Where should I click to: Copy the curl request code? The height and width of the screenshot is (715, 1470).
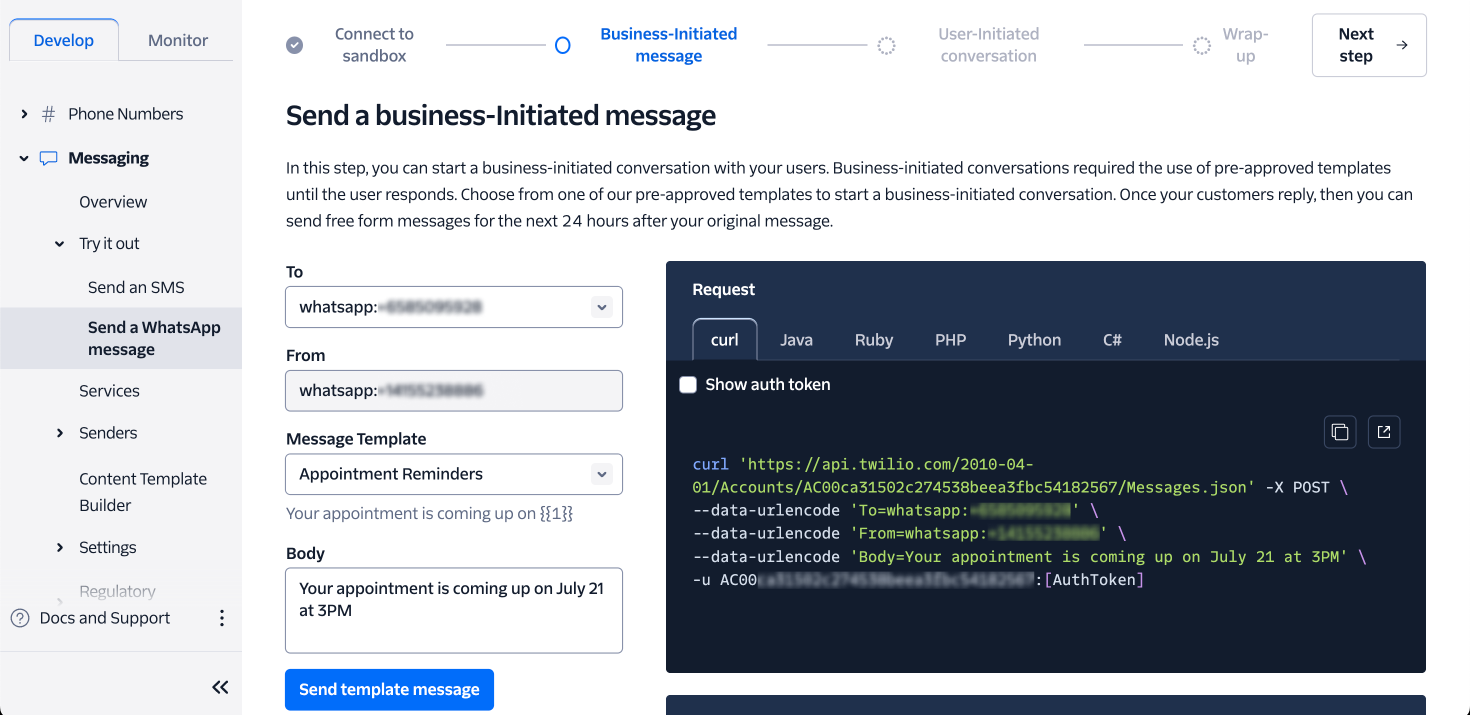coord(1340,432)
